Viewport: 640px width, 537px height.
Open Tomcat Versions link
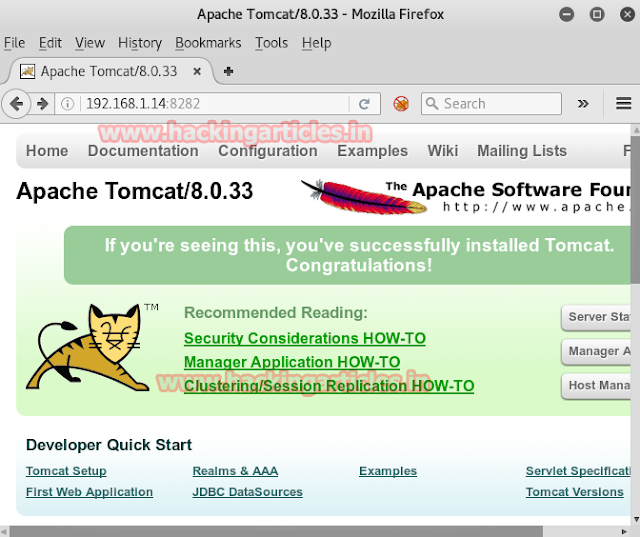(x=574, y=492)
